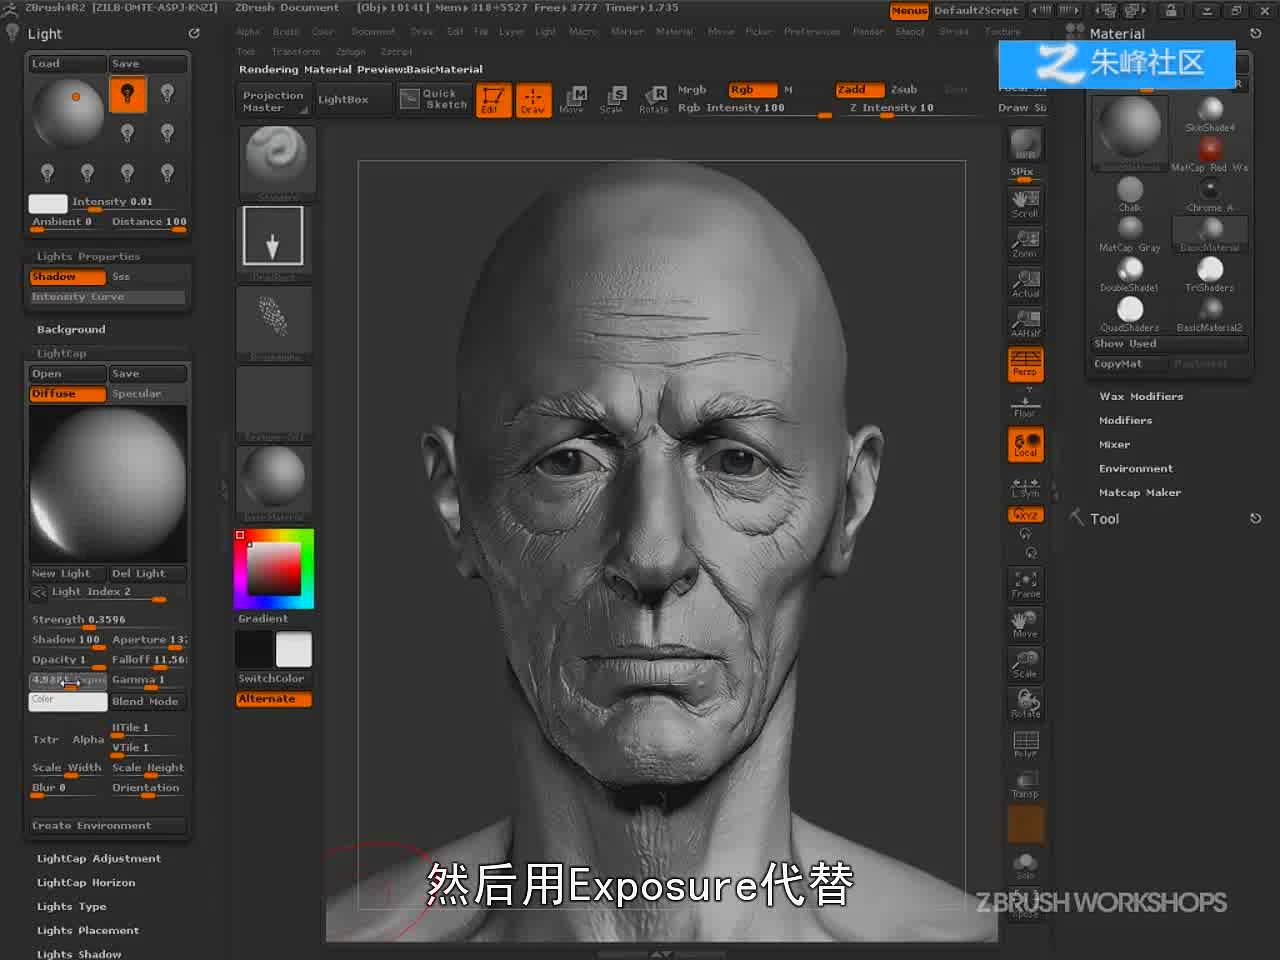
Task: Select the SkinShade4 material sphere
Action: click(x=1210, y=114)
